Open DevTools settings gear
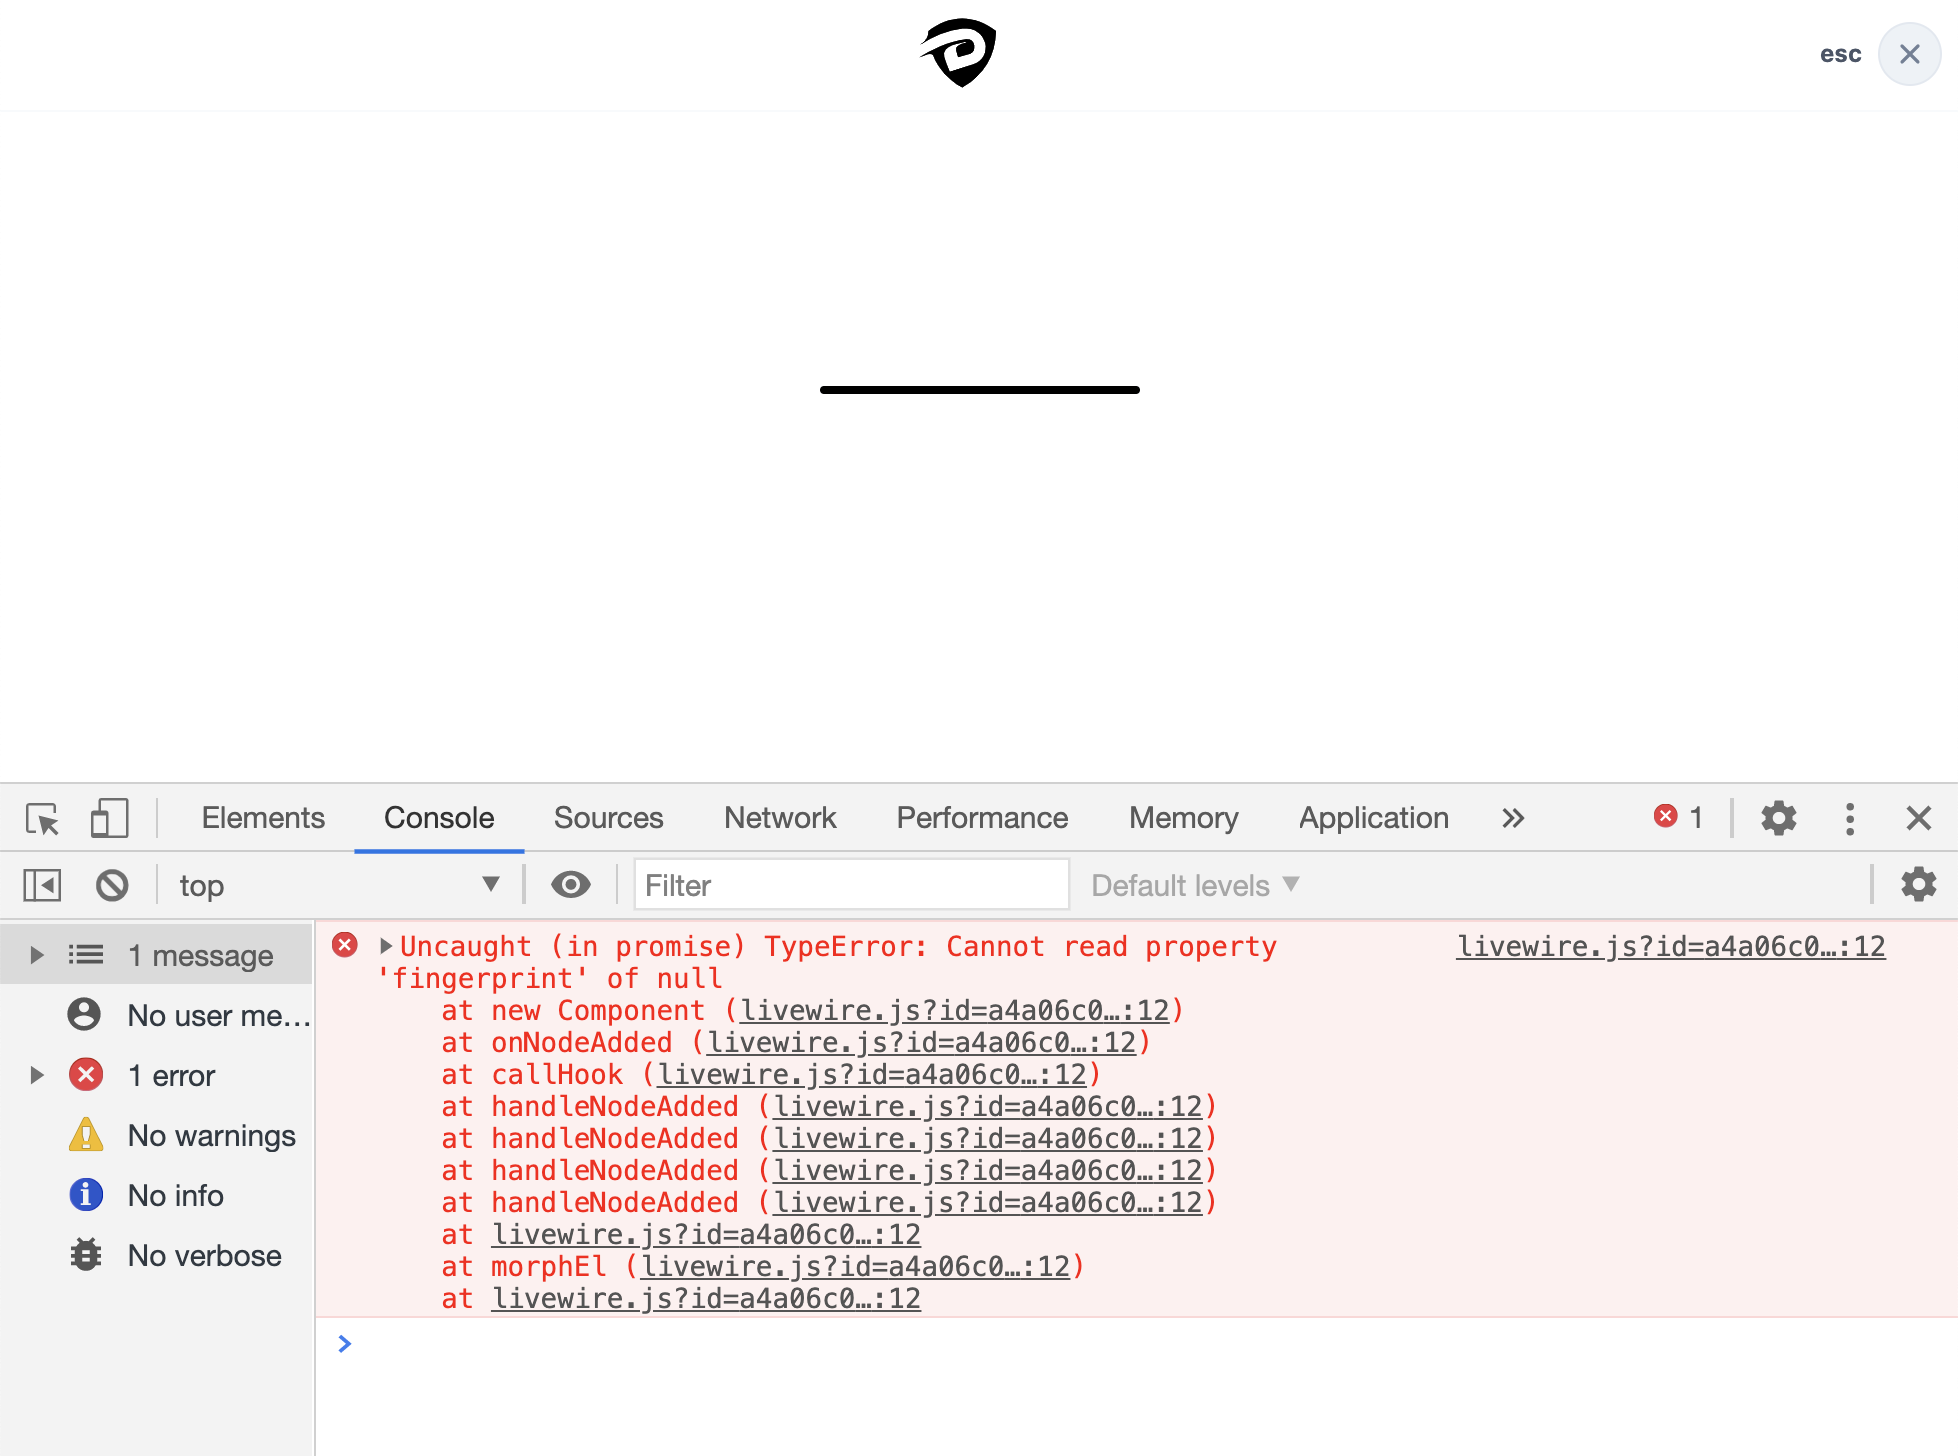This screenshot has width=1958, height=1456. tap(1778, 818)
